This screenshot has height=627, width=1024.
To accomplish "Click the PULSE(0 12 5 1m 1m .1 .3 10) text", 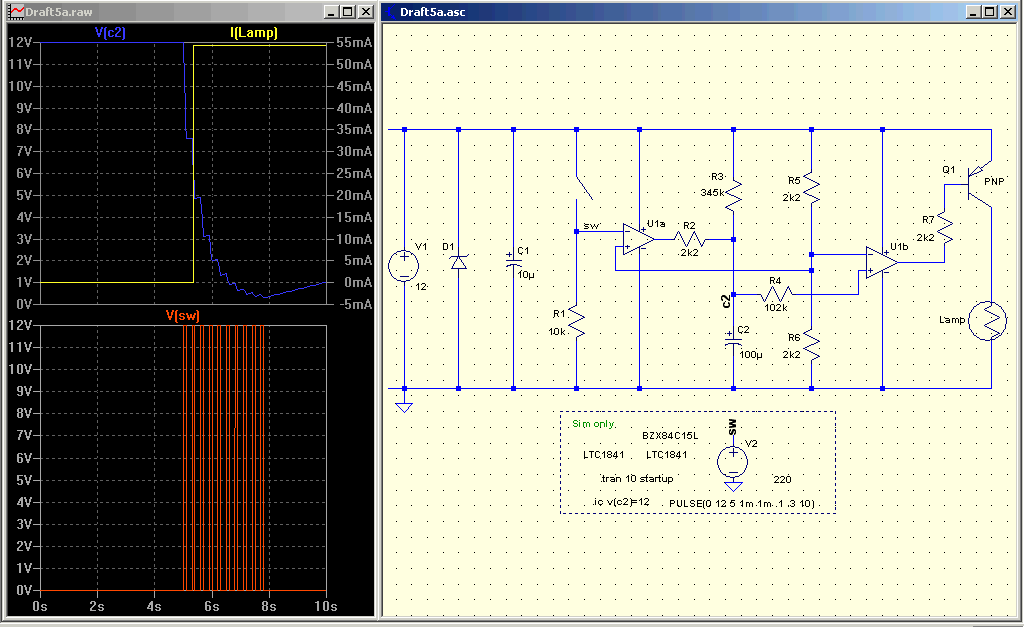I will click(x=742, y=504).
